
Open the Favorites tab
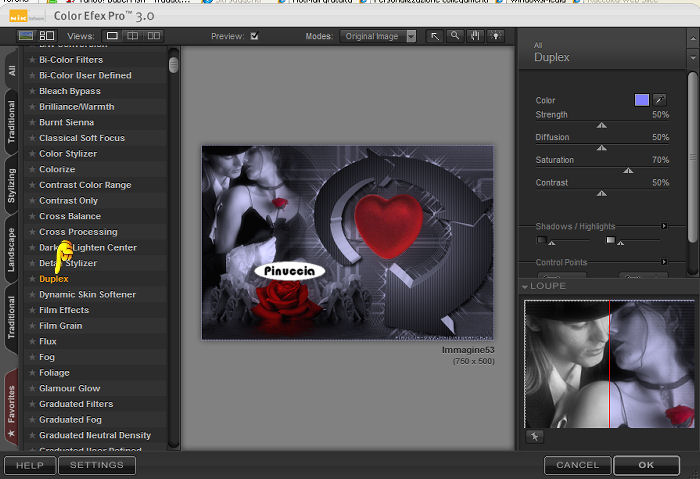[x=11, y=408]
